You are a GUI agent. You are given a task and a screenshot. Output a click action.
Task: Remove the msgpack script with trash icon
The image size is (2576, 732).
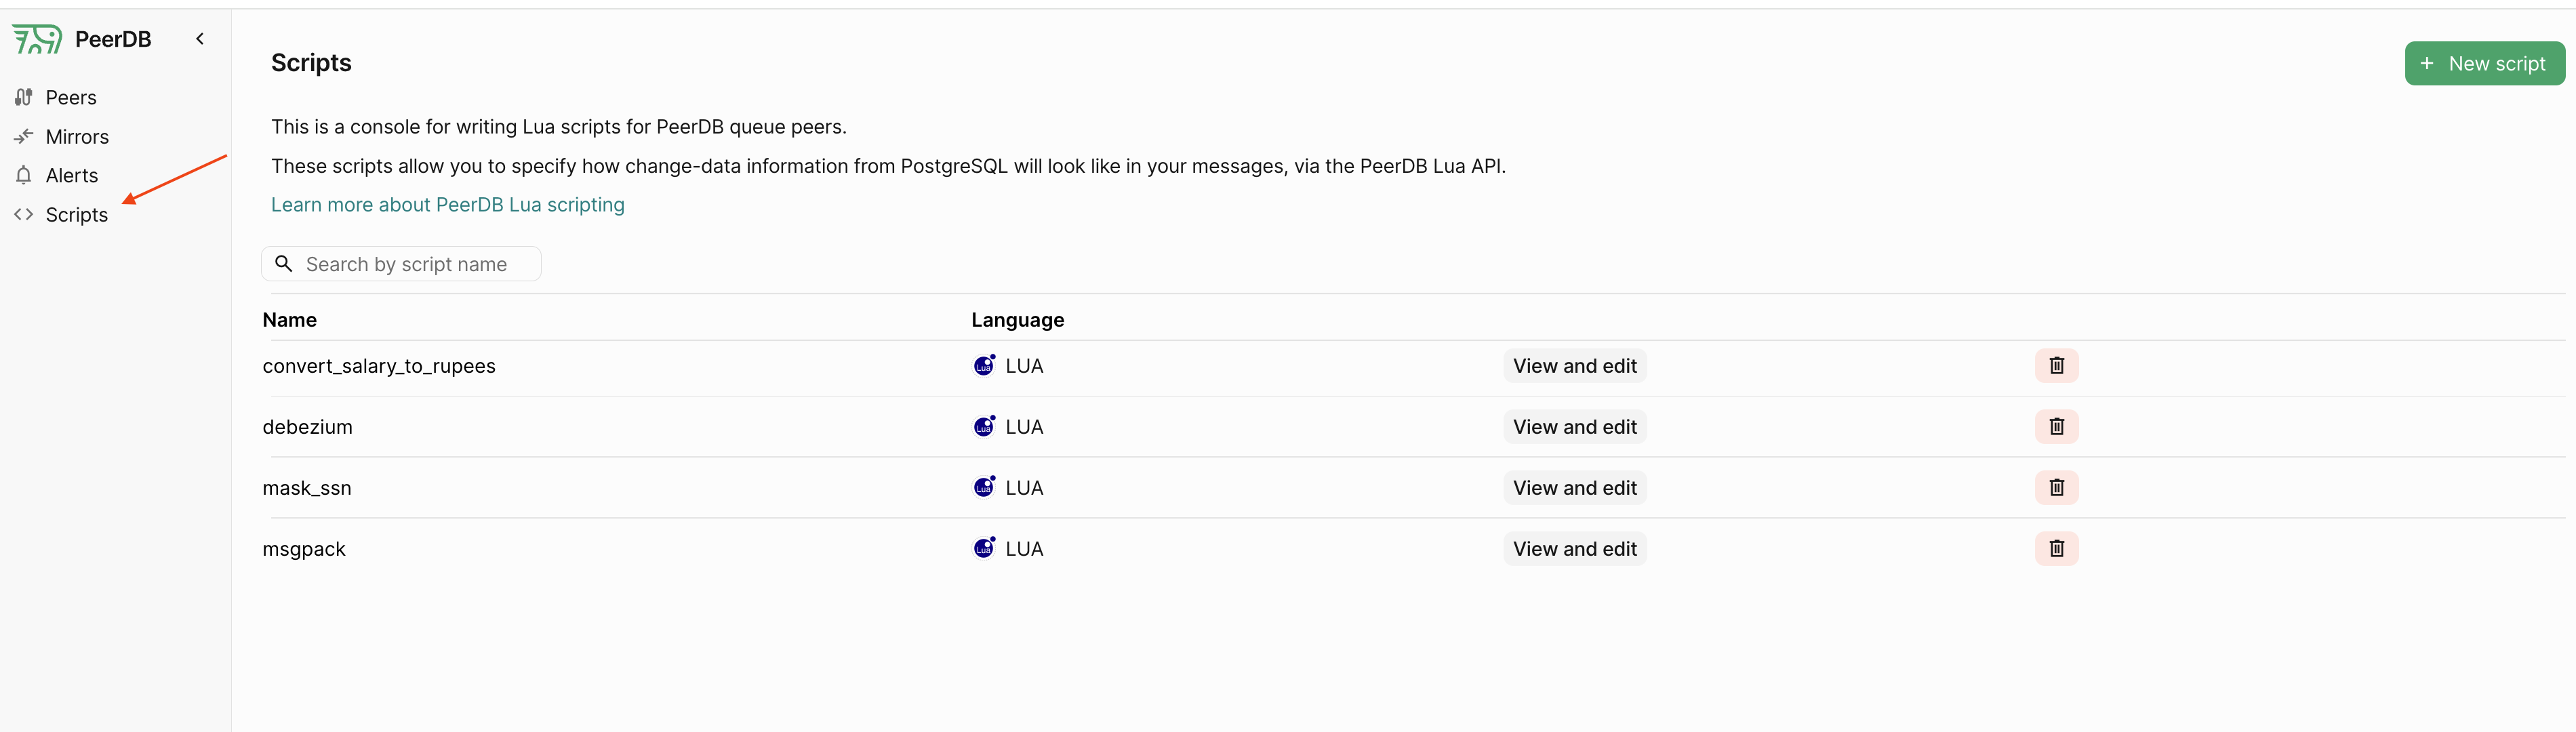2056,549
